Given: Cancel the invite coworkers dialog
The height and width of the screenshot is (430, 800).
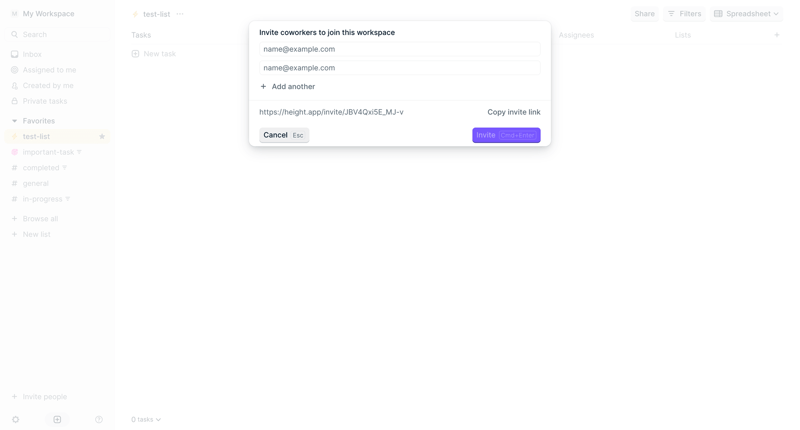Looking at the screenshot, I should (284, 135).
